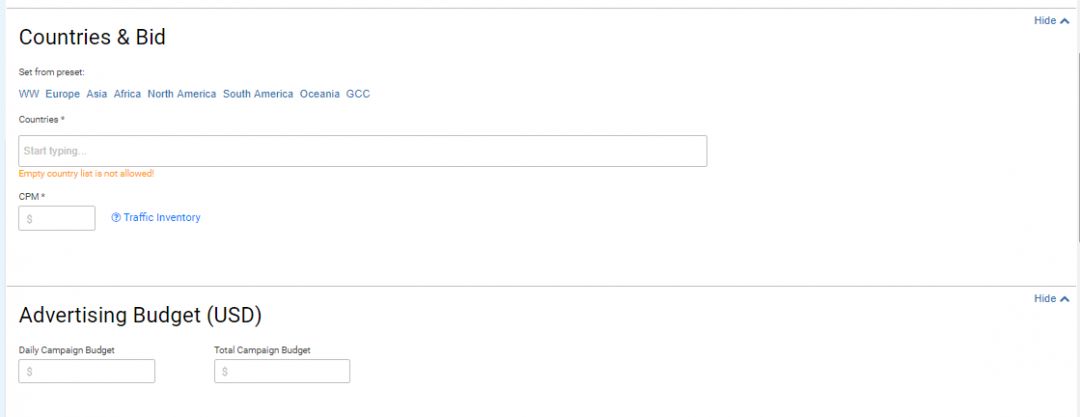Click the Total Campaign Budget field
Image resolution: width=1080 pixels, height=417 pixels.
click(x=282, y=372)
